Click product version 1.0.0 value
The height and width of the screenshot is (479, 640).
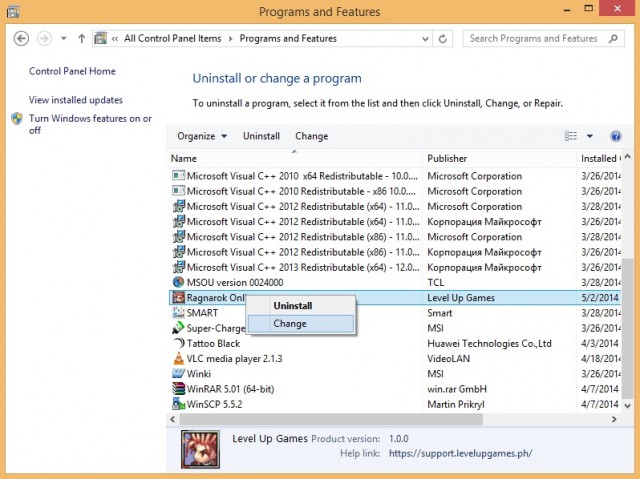(x=398, y=439)
